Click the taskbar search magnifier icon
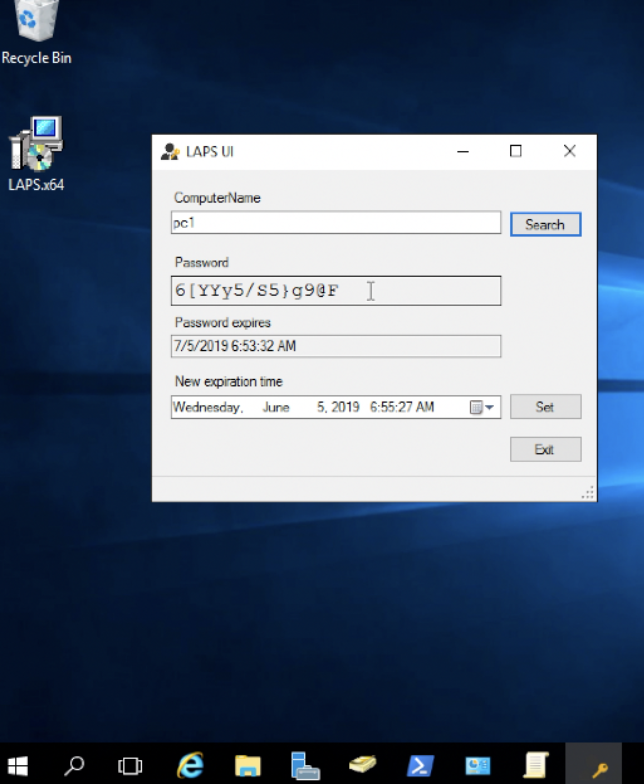 [74, 766]
